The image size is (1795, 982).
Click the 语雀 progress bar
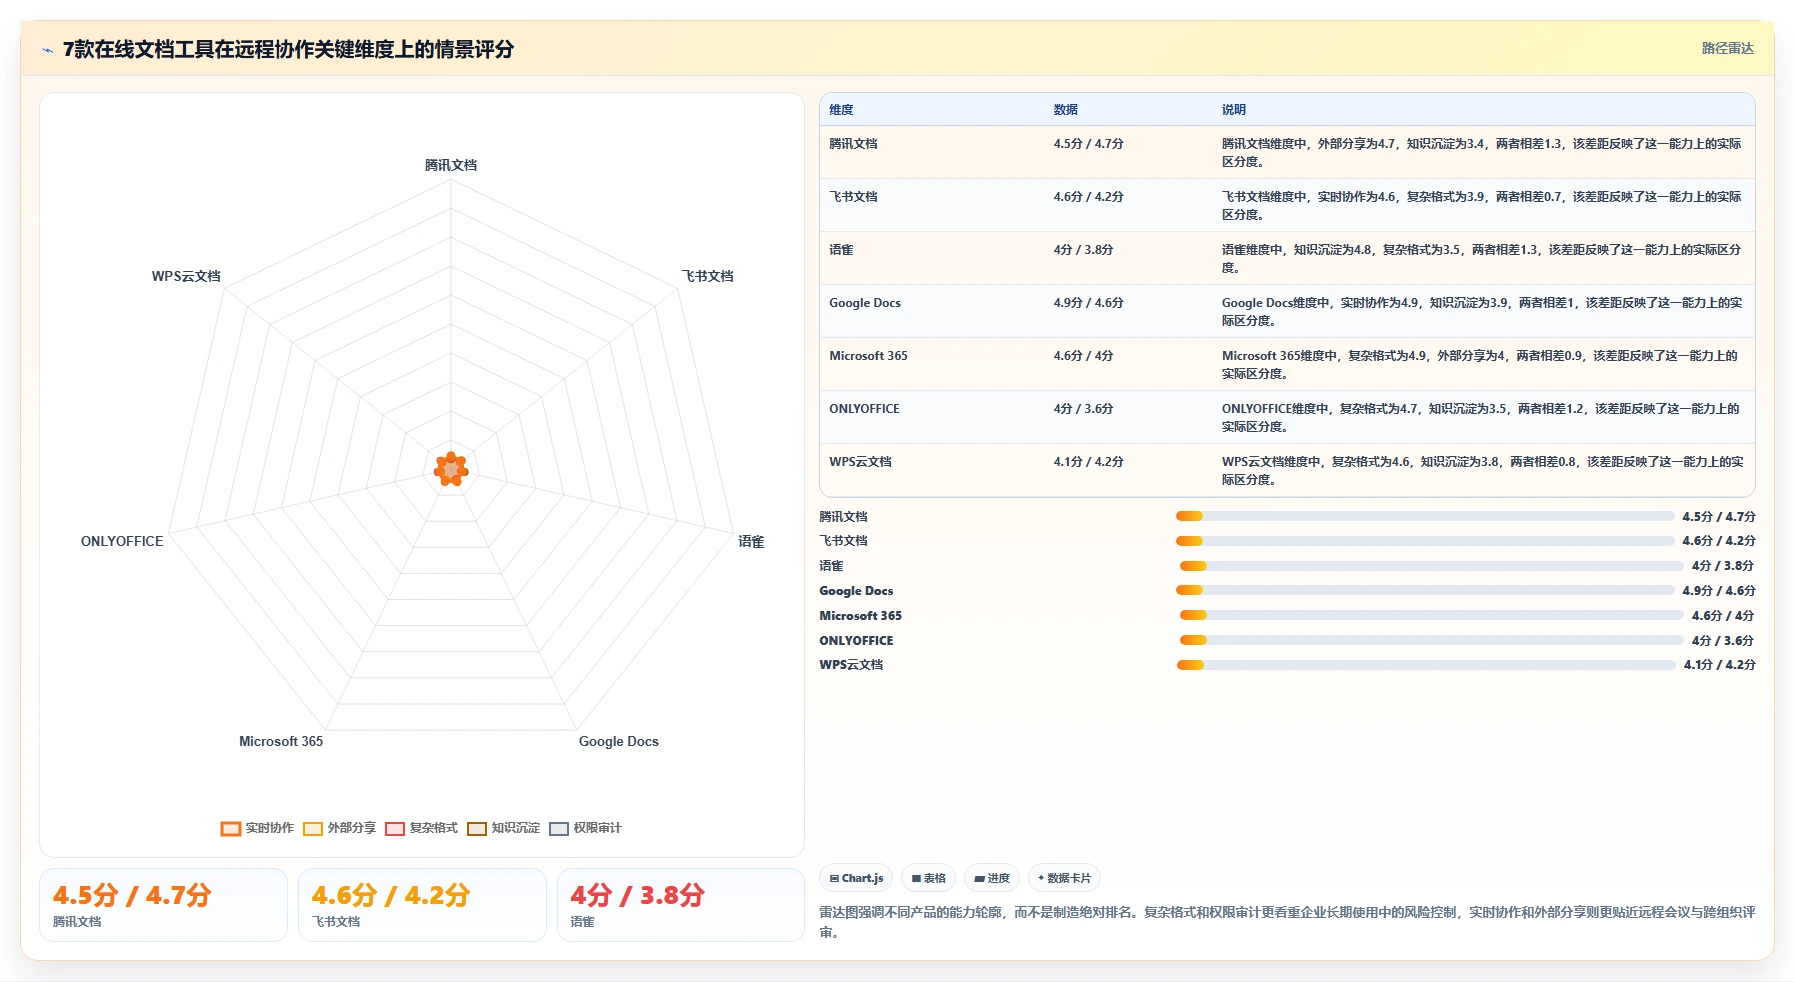[1432, 565]
